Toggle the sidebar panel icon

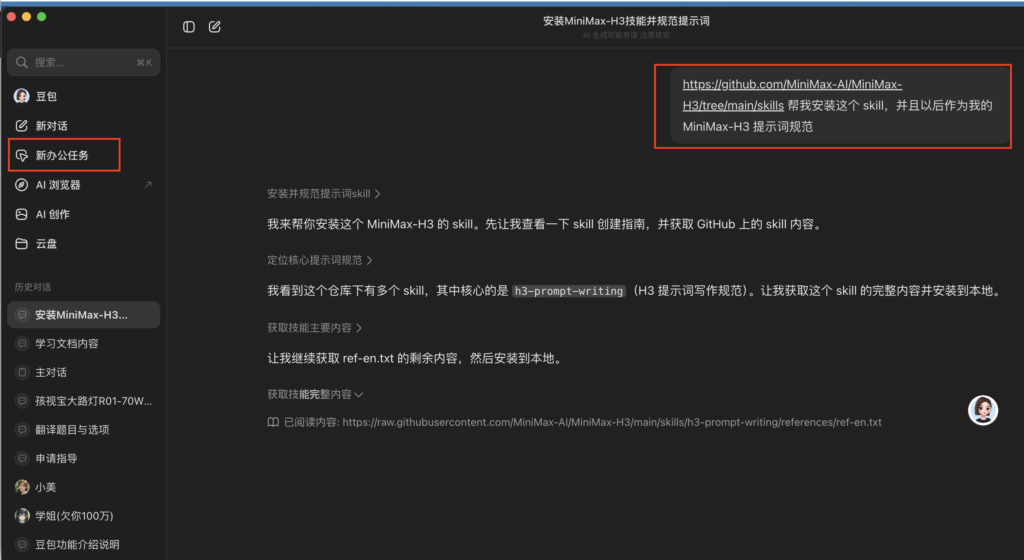point(189,27)
